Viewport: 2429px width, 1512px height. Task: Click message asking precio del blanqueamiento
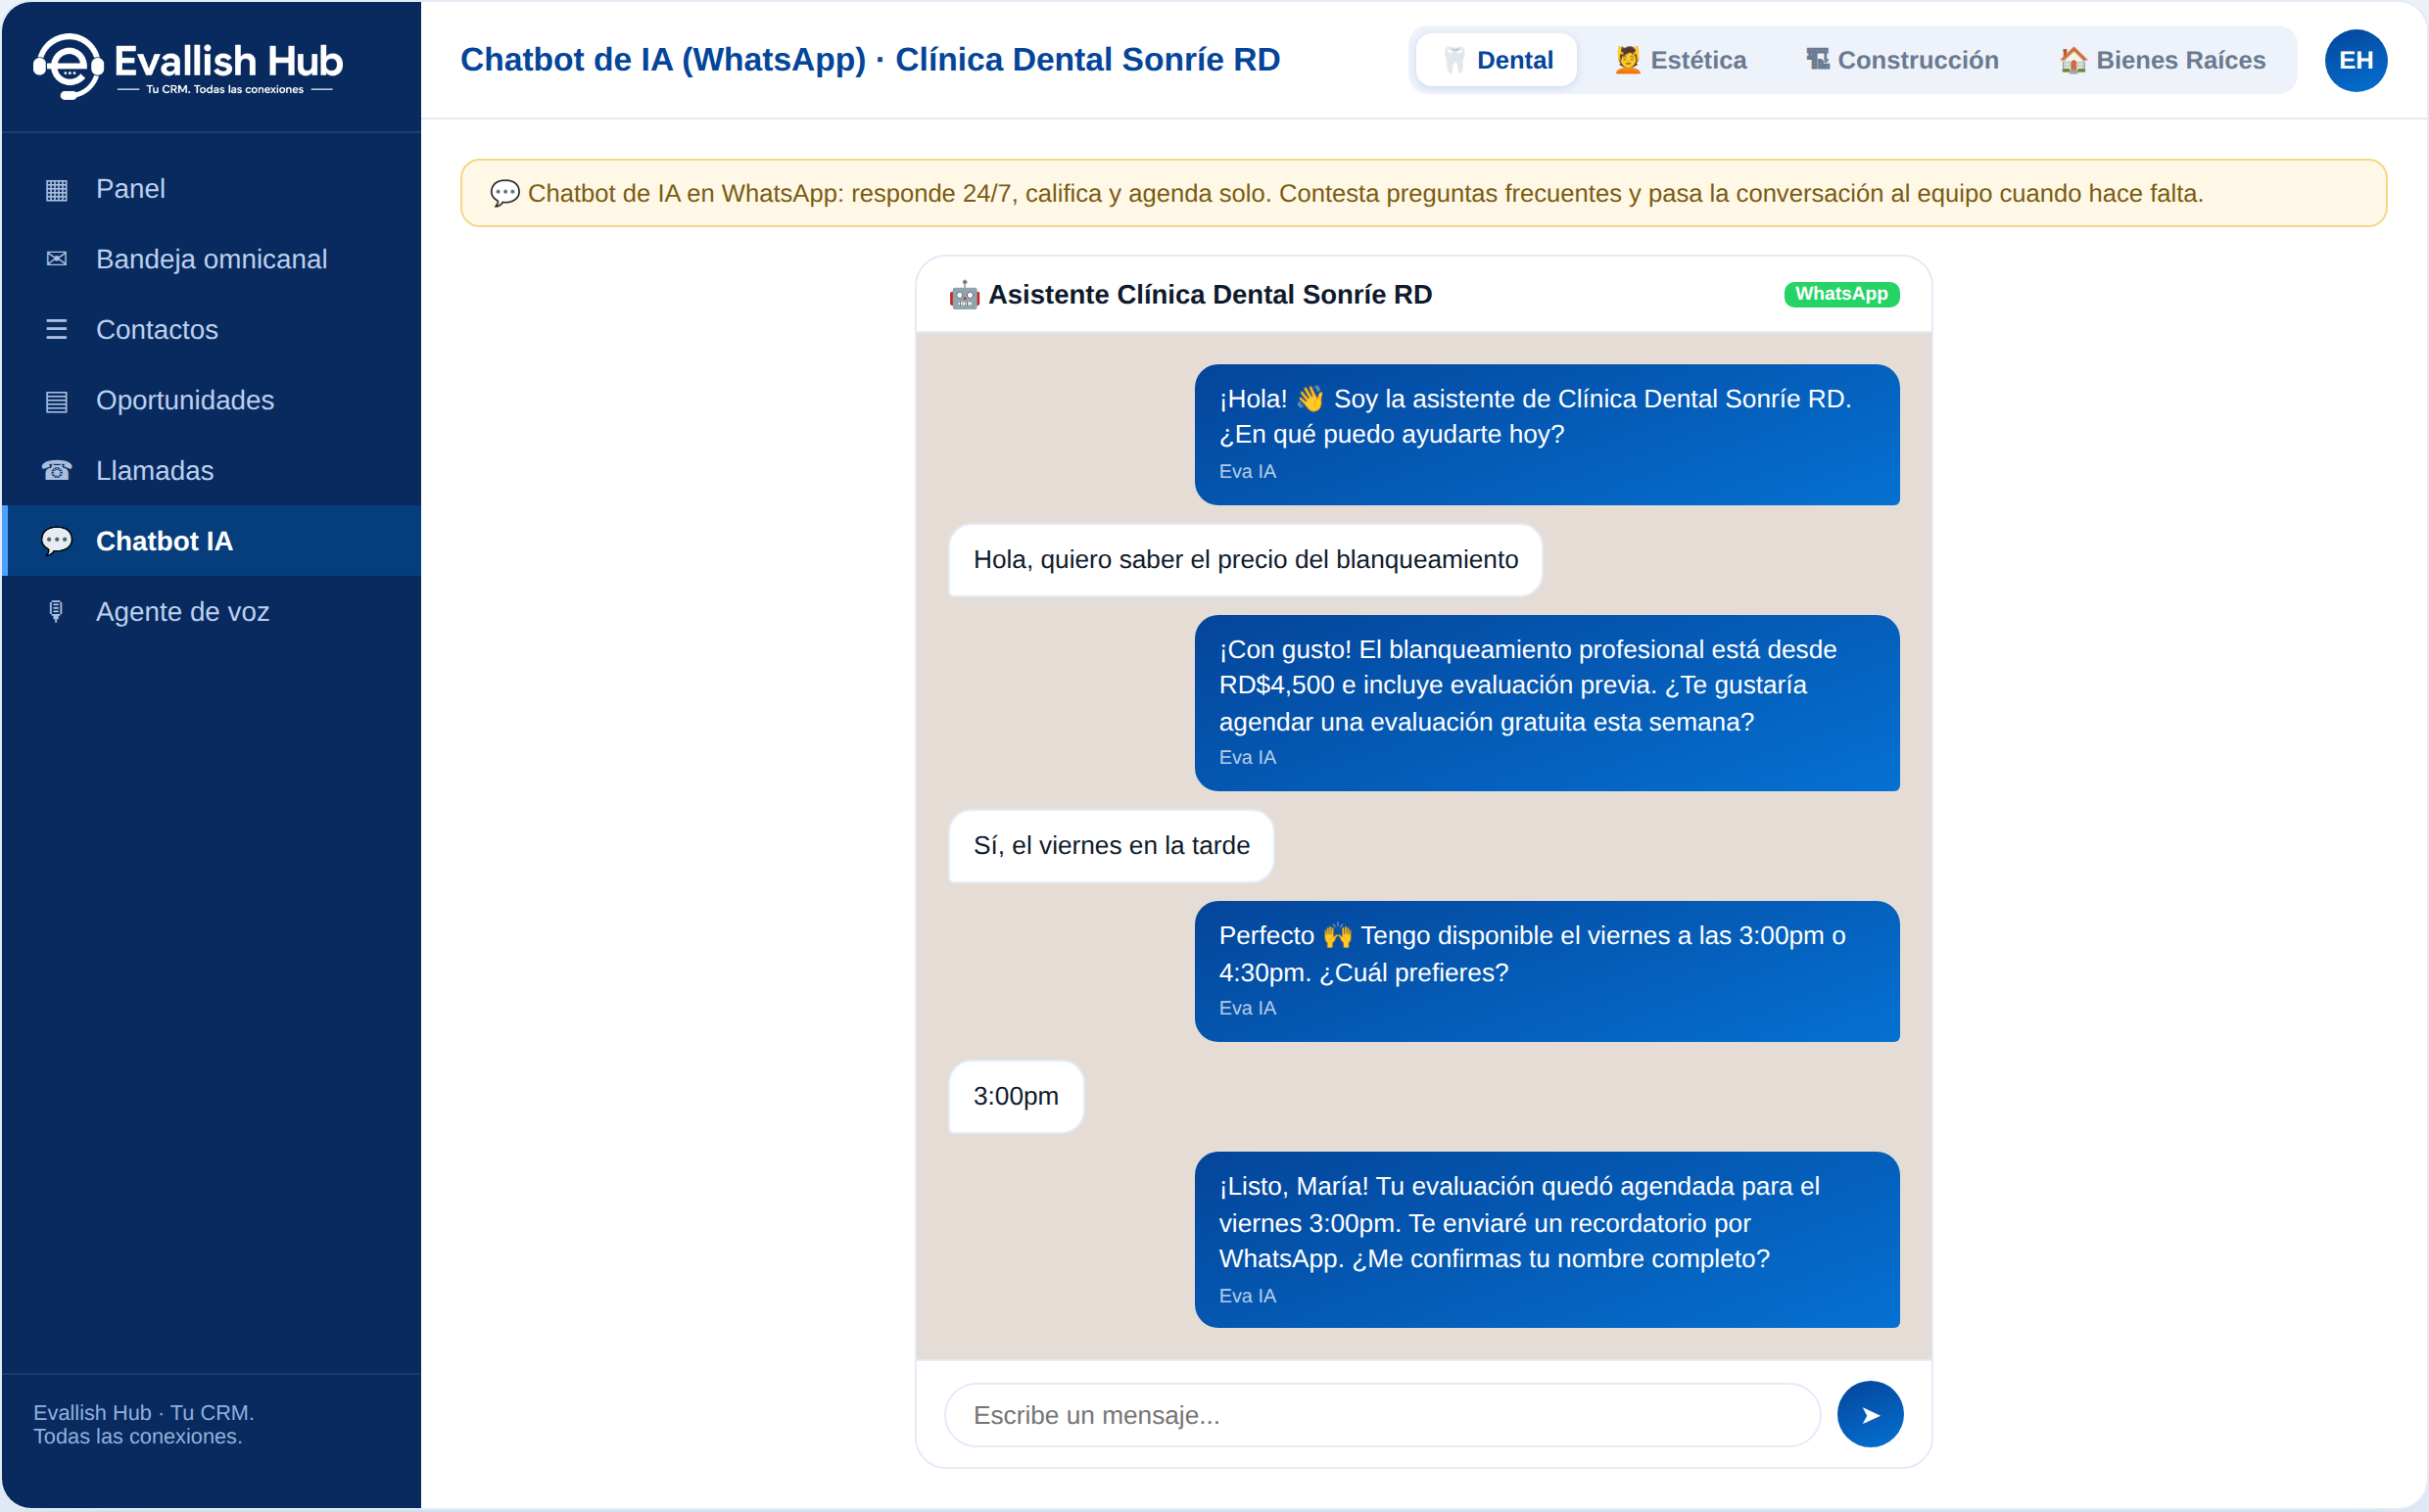pos(1245,559)
